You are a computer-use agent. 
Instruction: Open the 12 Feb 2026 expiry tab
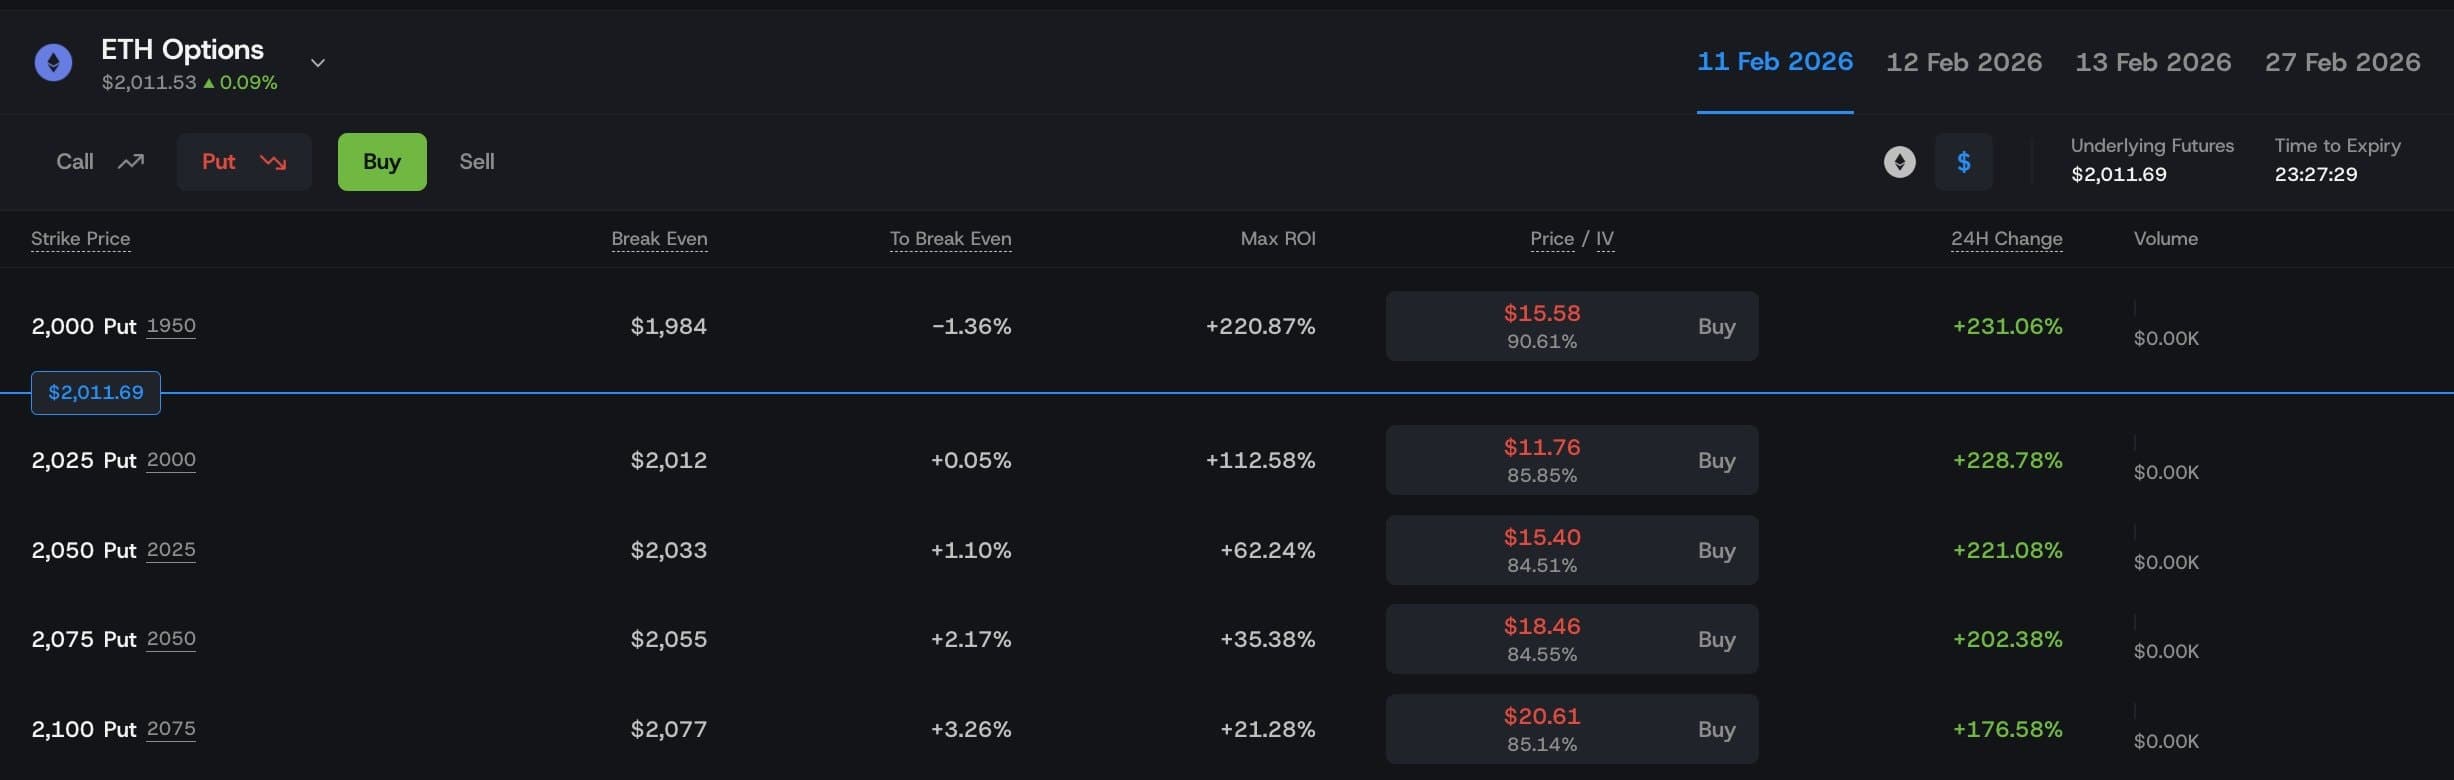(x=1963, y=62)
